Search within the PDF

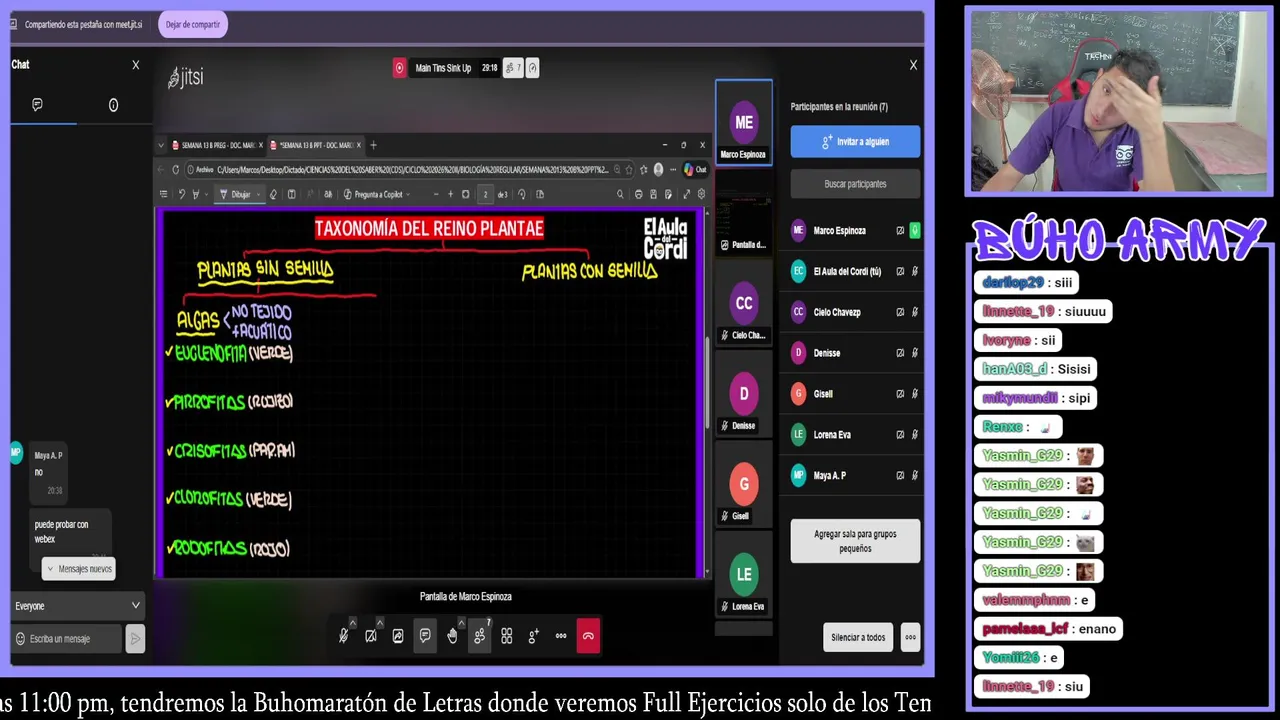click(x=620, y=194)
